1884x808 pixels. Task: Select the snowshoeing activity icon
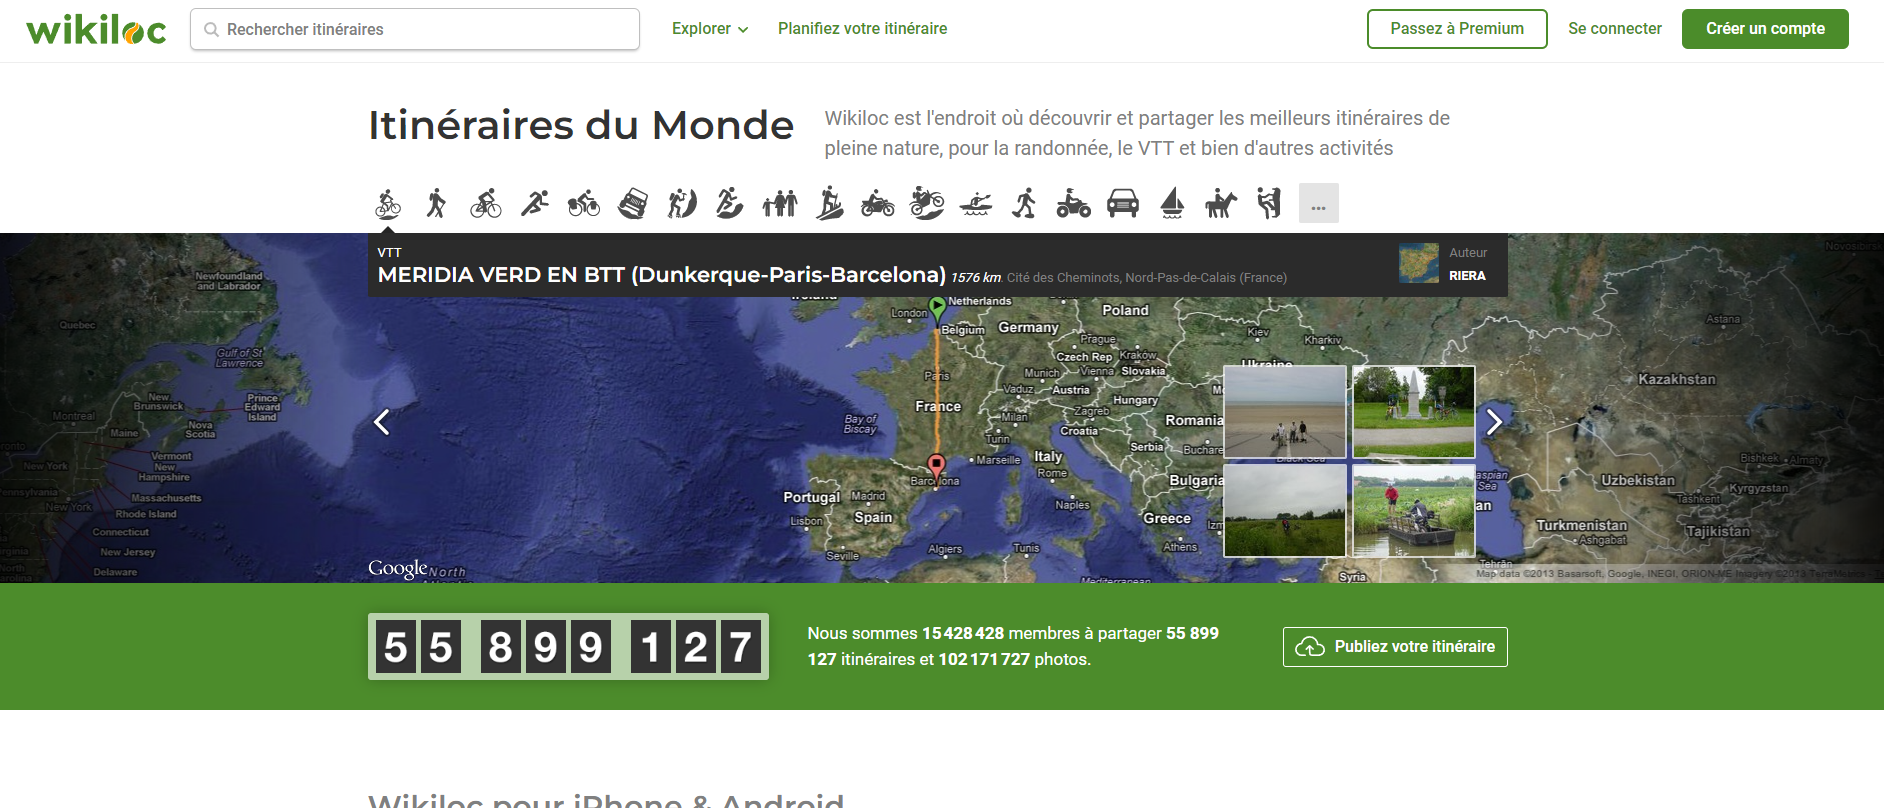(x=1024, y=203)
